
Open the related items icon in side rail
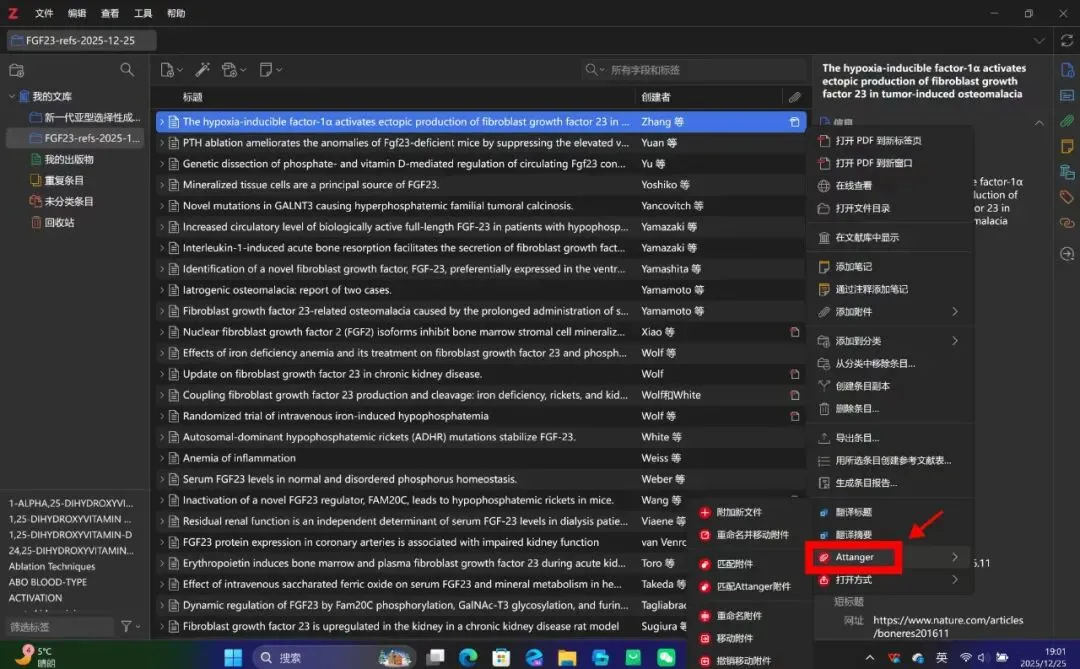(x=1066, y=223)
